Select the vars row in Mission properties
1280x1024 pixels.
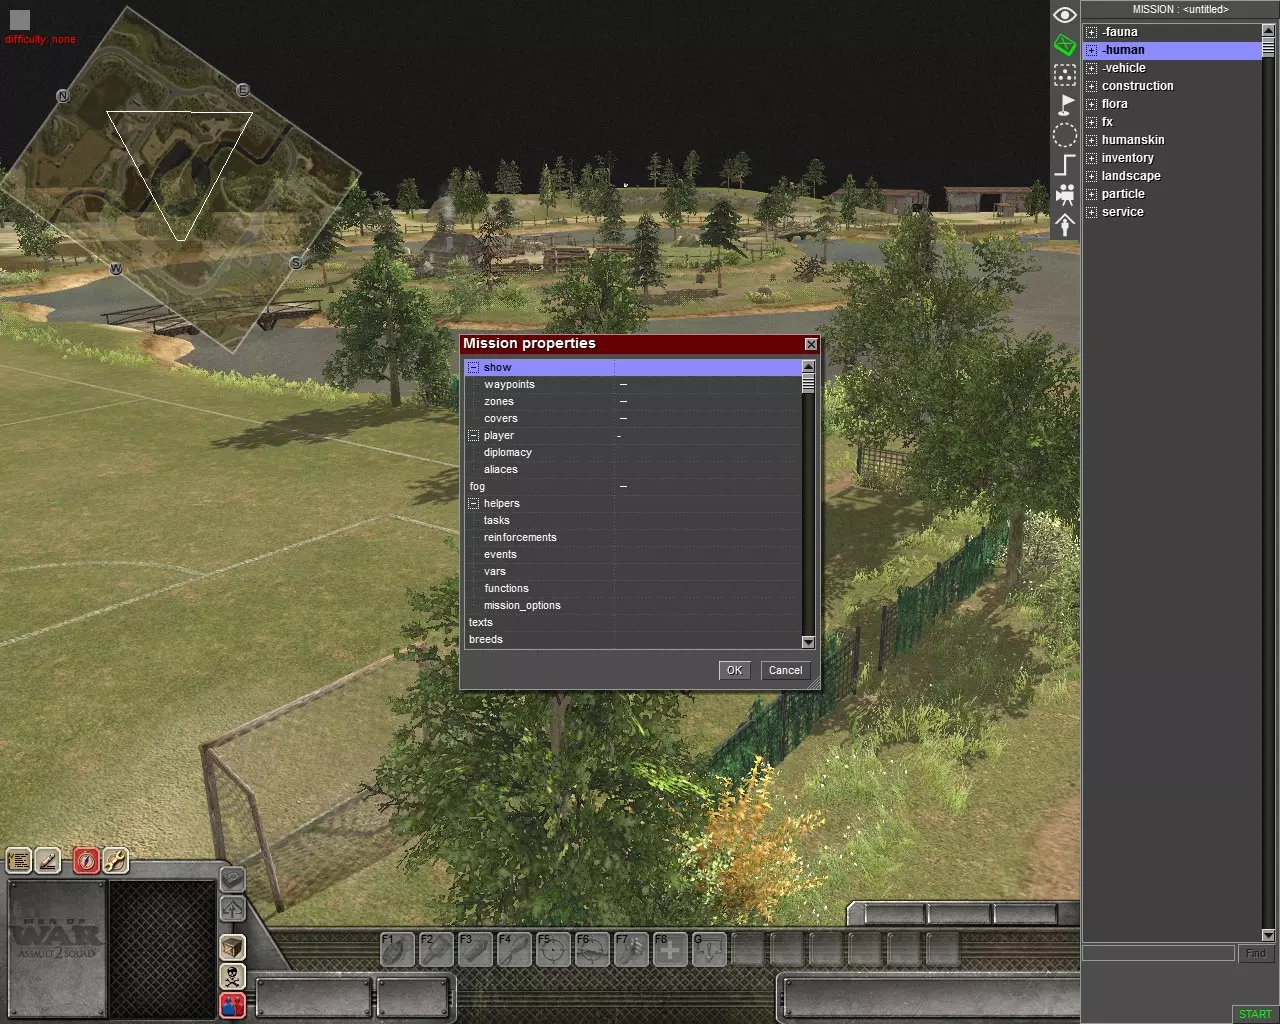coord(634,572)
